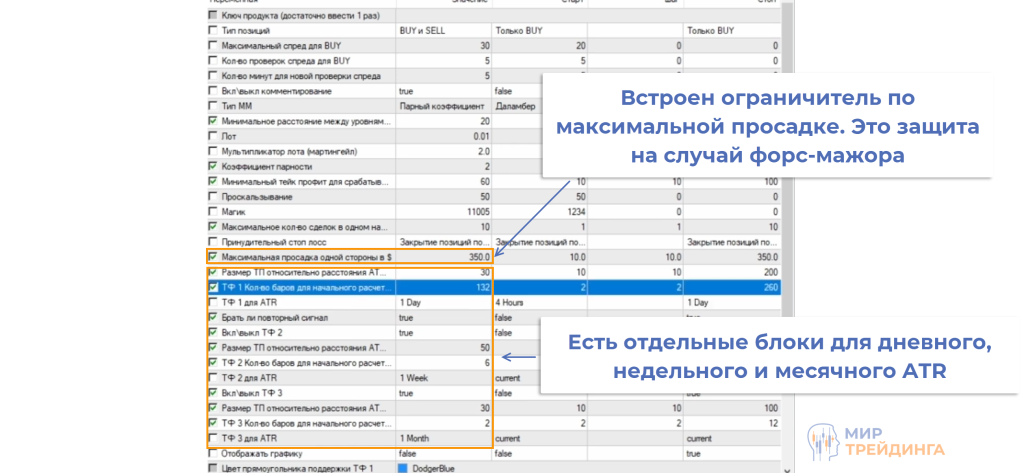Enable the Лот parameter checkbox
This screenshot has width=1024, height=473.
(212, 136)
